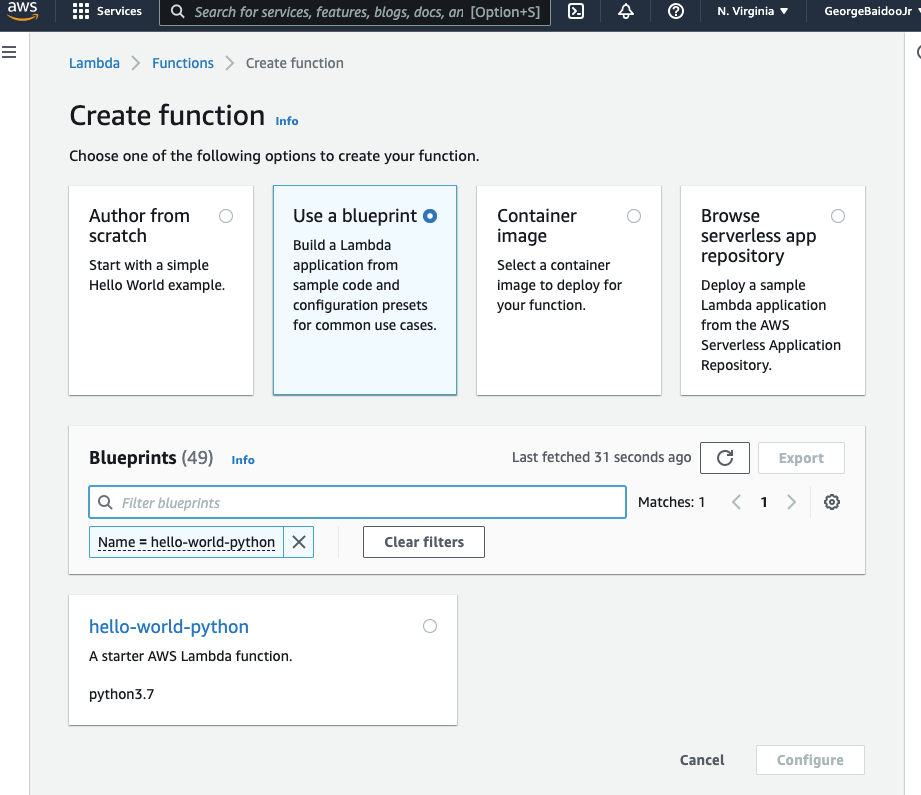Open the Services menu
The width and height of the screenshot is (921, 795).
click(x=110, y=13)
